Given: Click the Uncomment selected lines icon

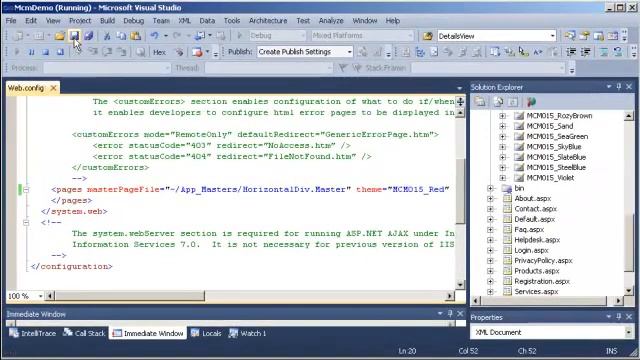Looking at the screenshot, I should [618, 52].
